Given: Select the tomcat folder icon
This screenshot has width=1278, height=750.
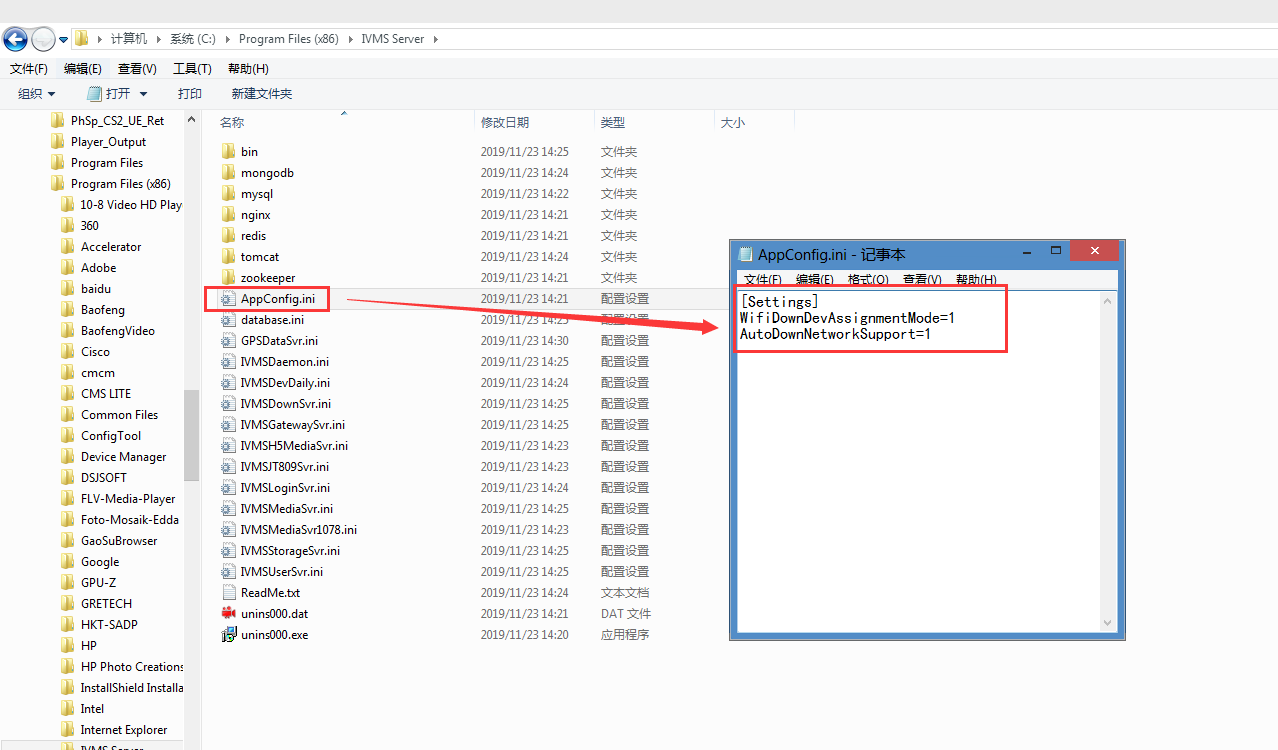Looking at the screenshot, I should tap(227, 257).
